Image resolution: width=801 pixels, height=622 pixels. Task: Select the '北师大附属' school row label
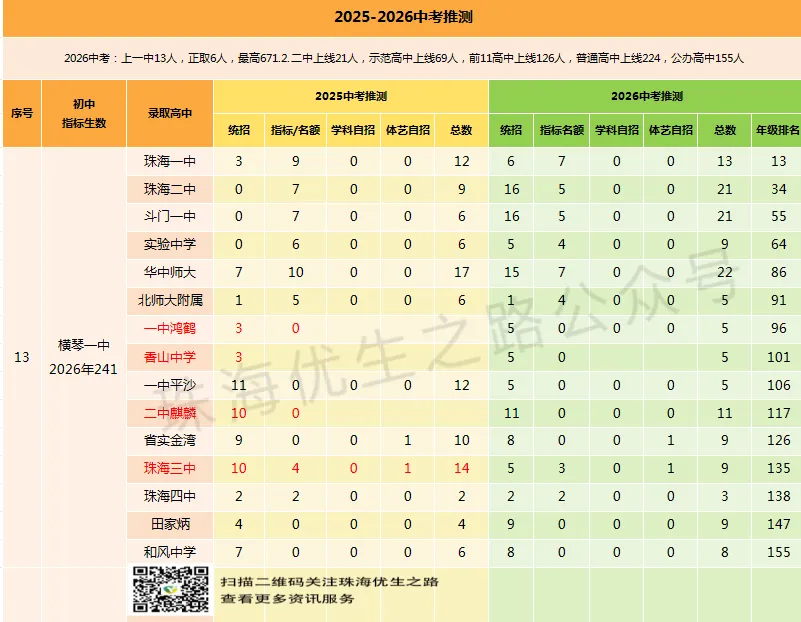170,300
